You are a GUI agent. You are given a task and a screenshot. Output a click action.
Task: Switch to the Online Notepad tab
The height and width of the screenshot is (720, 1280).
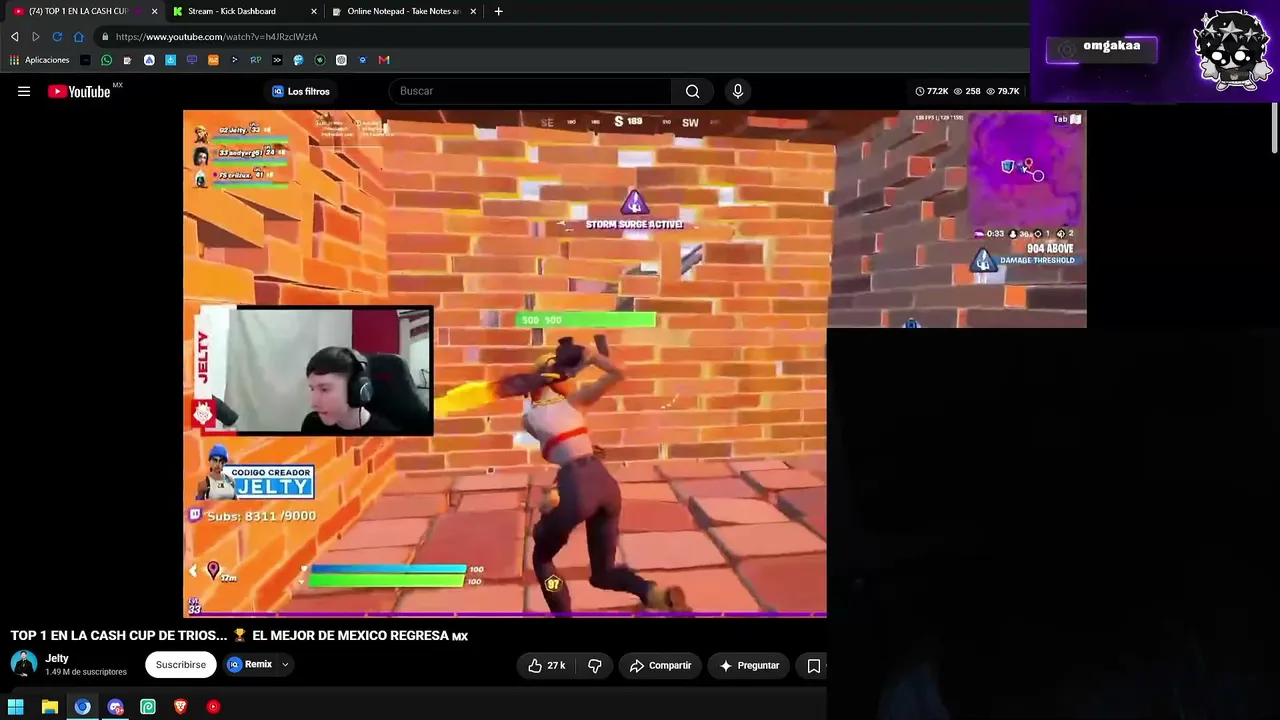[x=403, y=11]
